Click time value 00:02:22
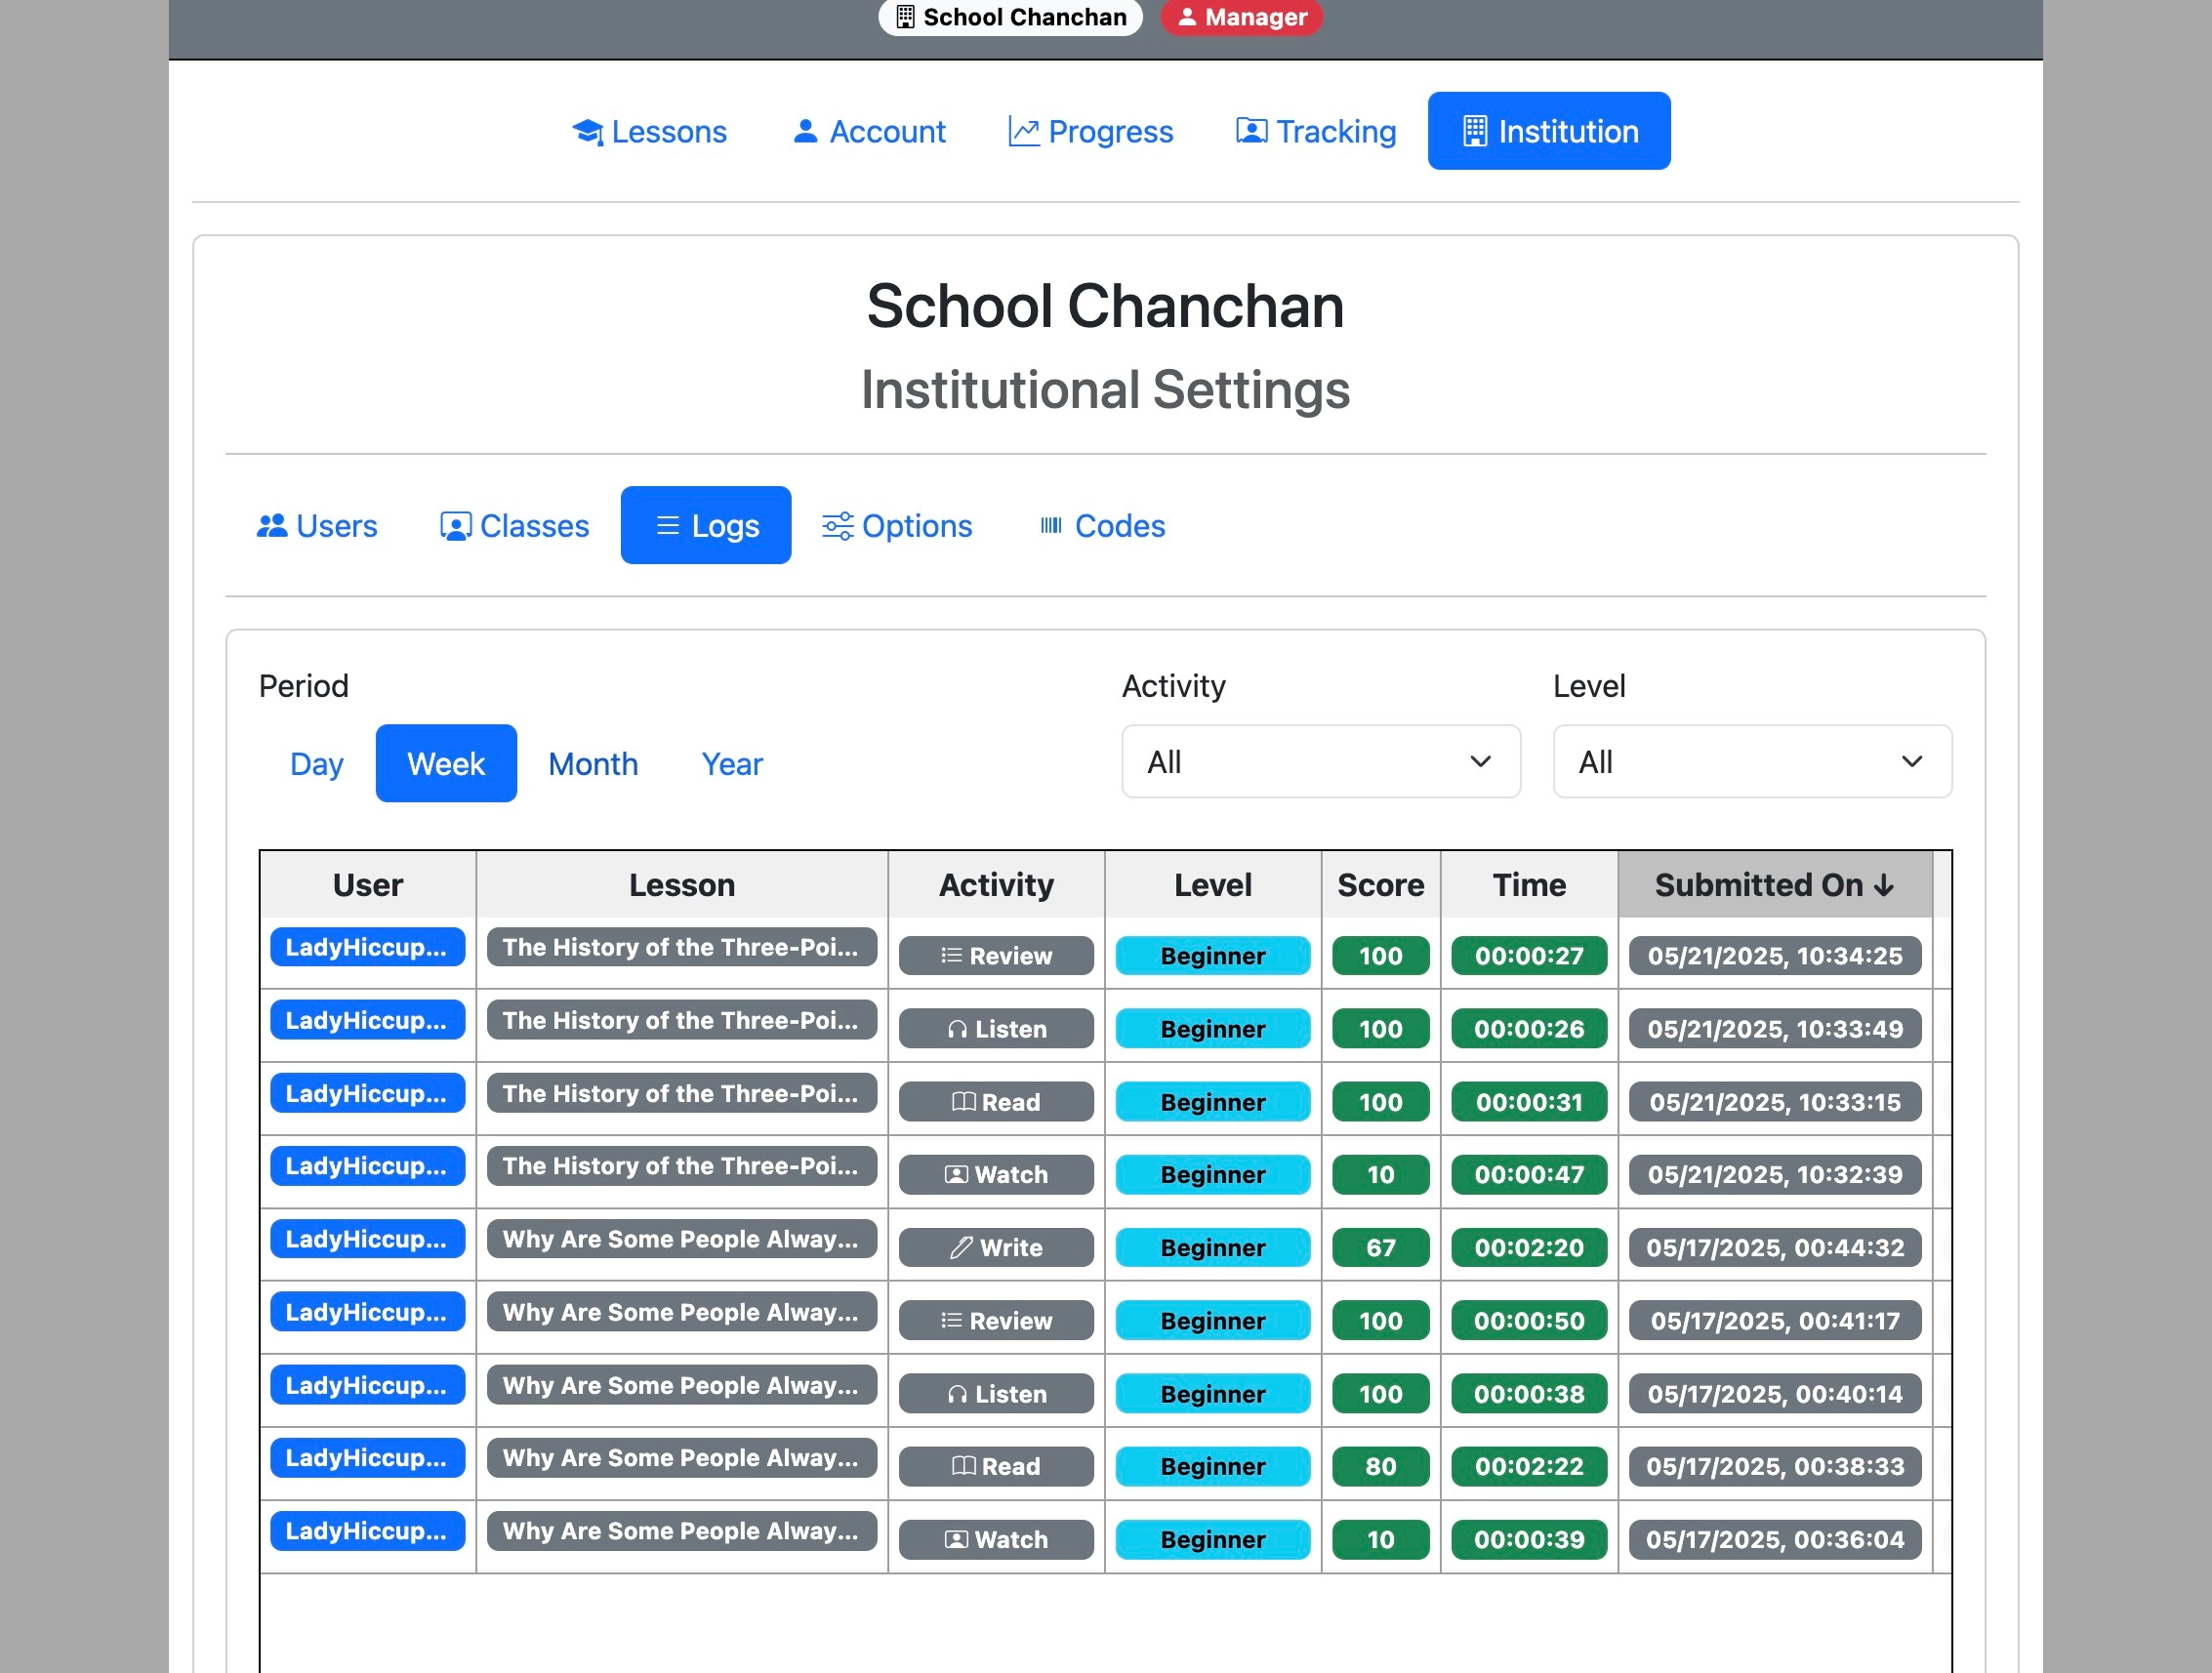 tap(1529, 1467)
